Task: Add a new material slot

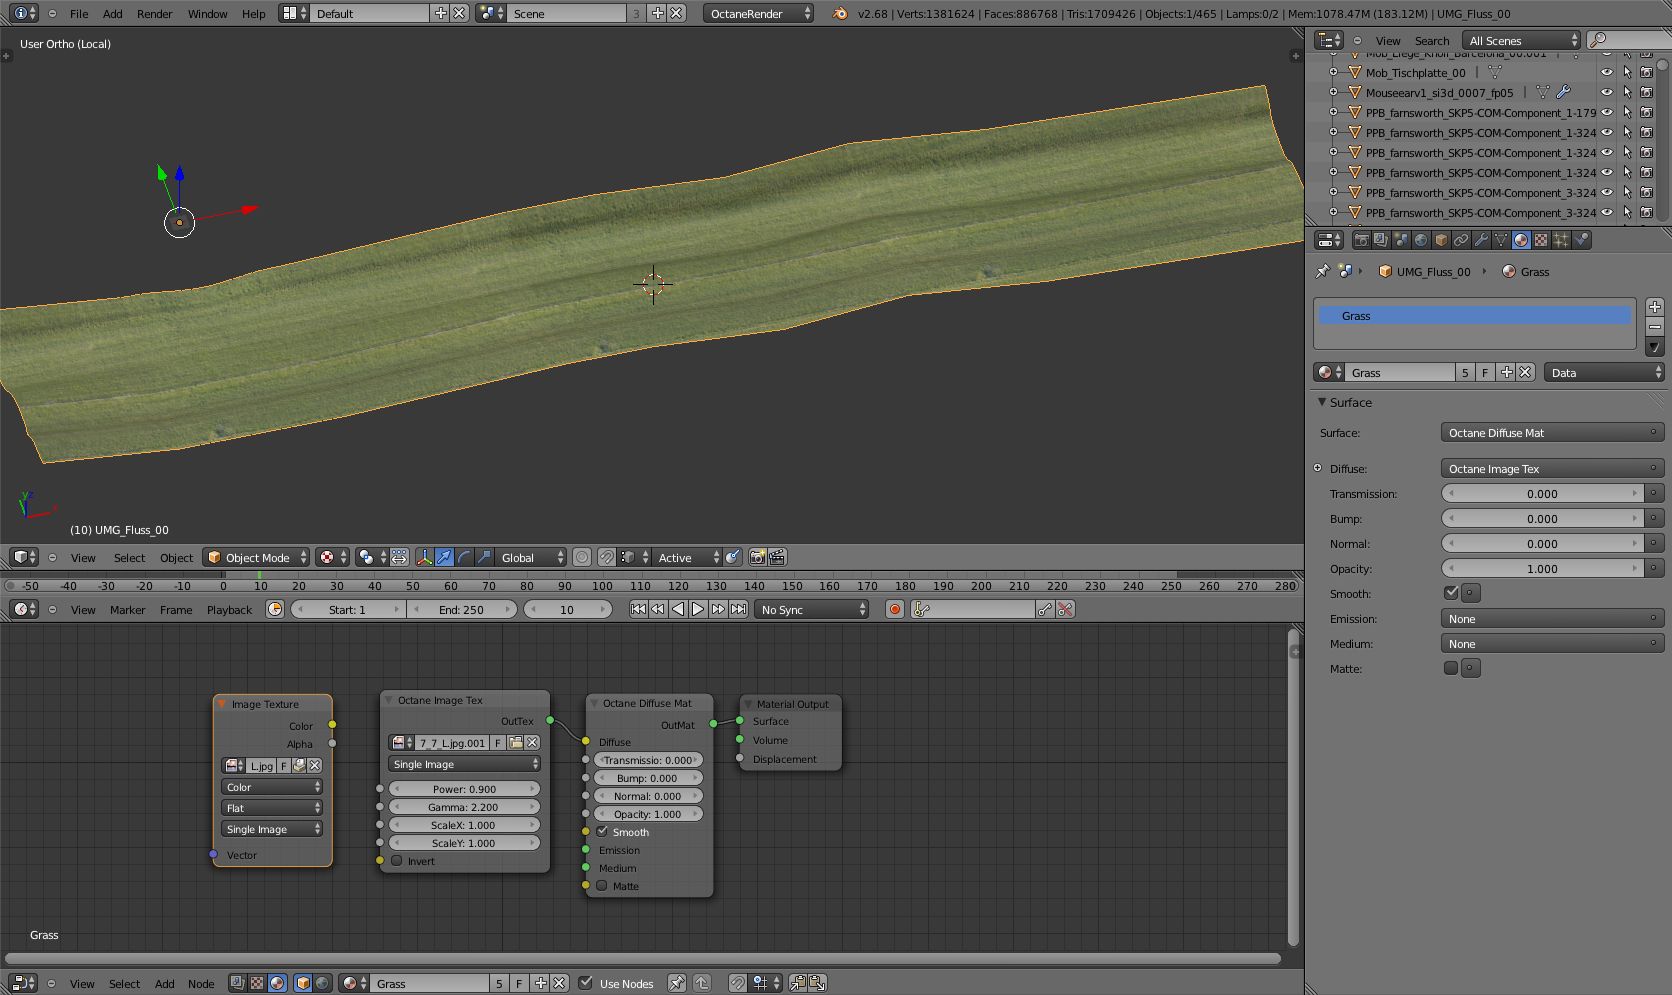Action: click(x=1655, y=307)
